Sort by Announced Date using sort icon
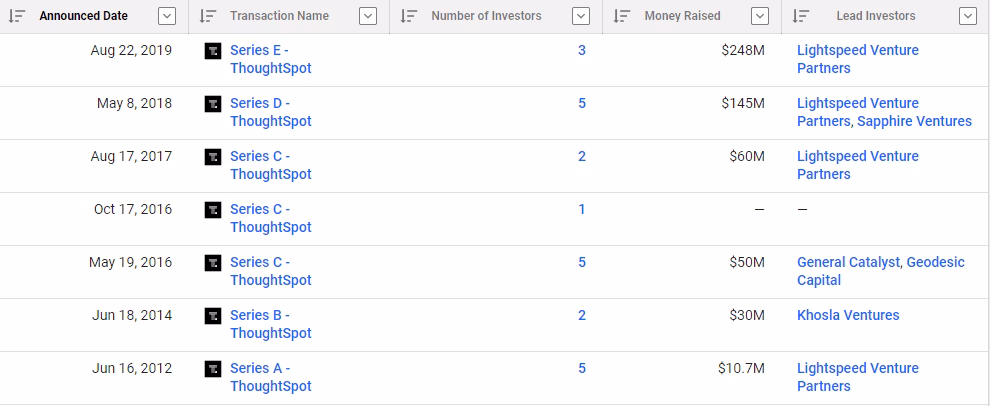This screenshot has height=406, width=990. pos(16,16)
